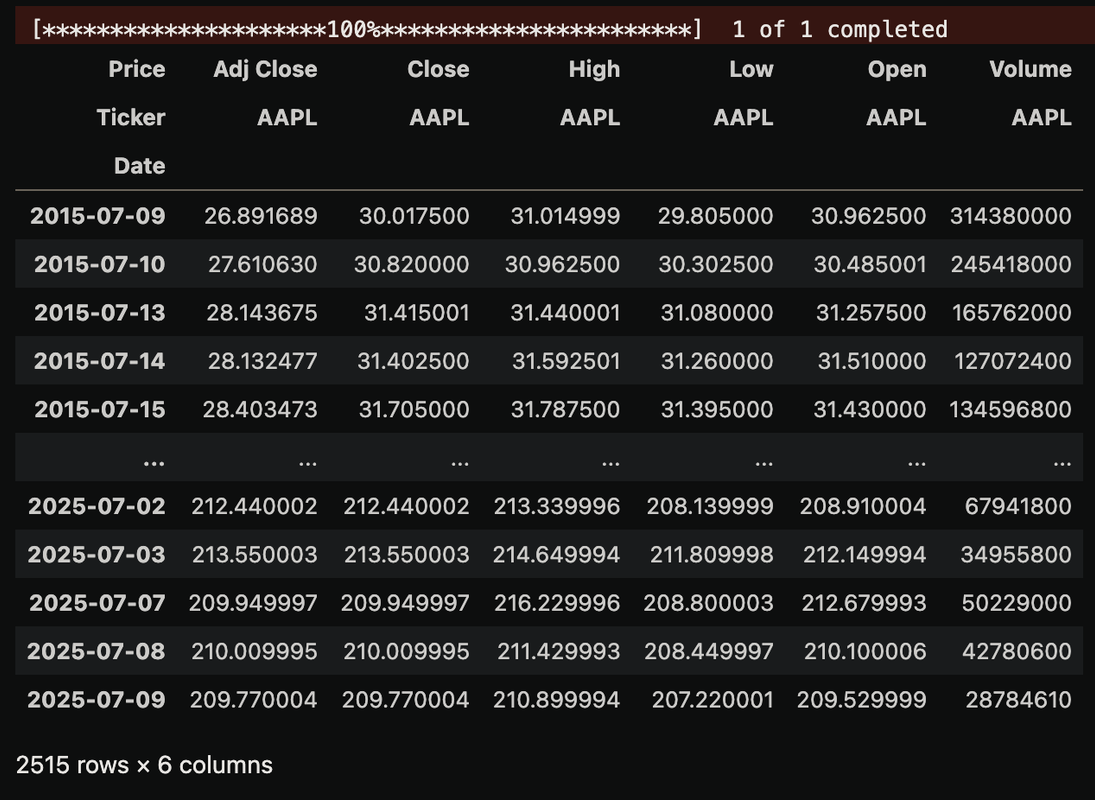Click Volume value 165762000
1095x800 pixels.
click(1012, 312)
